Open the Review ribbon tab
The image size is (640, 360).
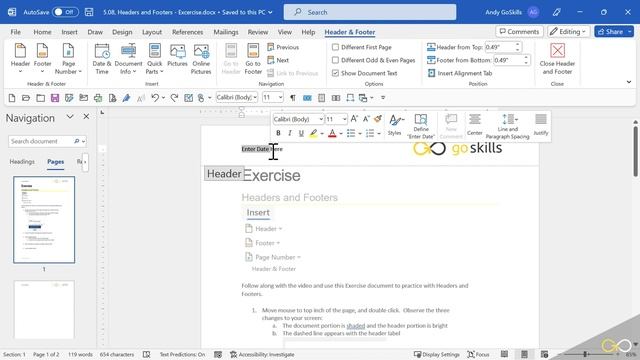pyautogui.click(x=258, y=32)
